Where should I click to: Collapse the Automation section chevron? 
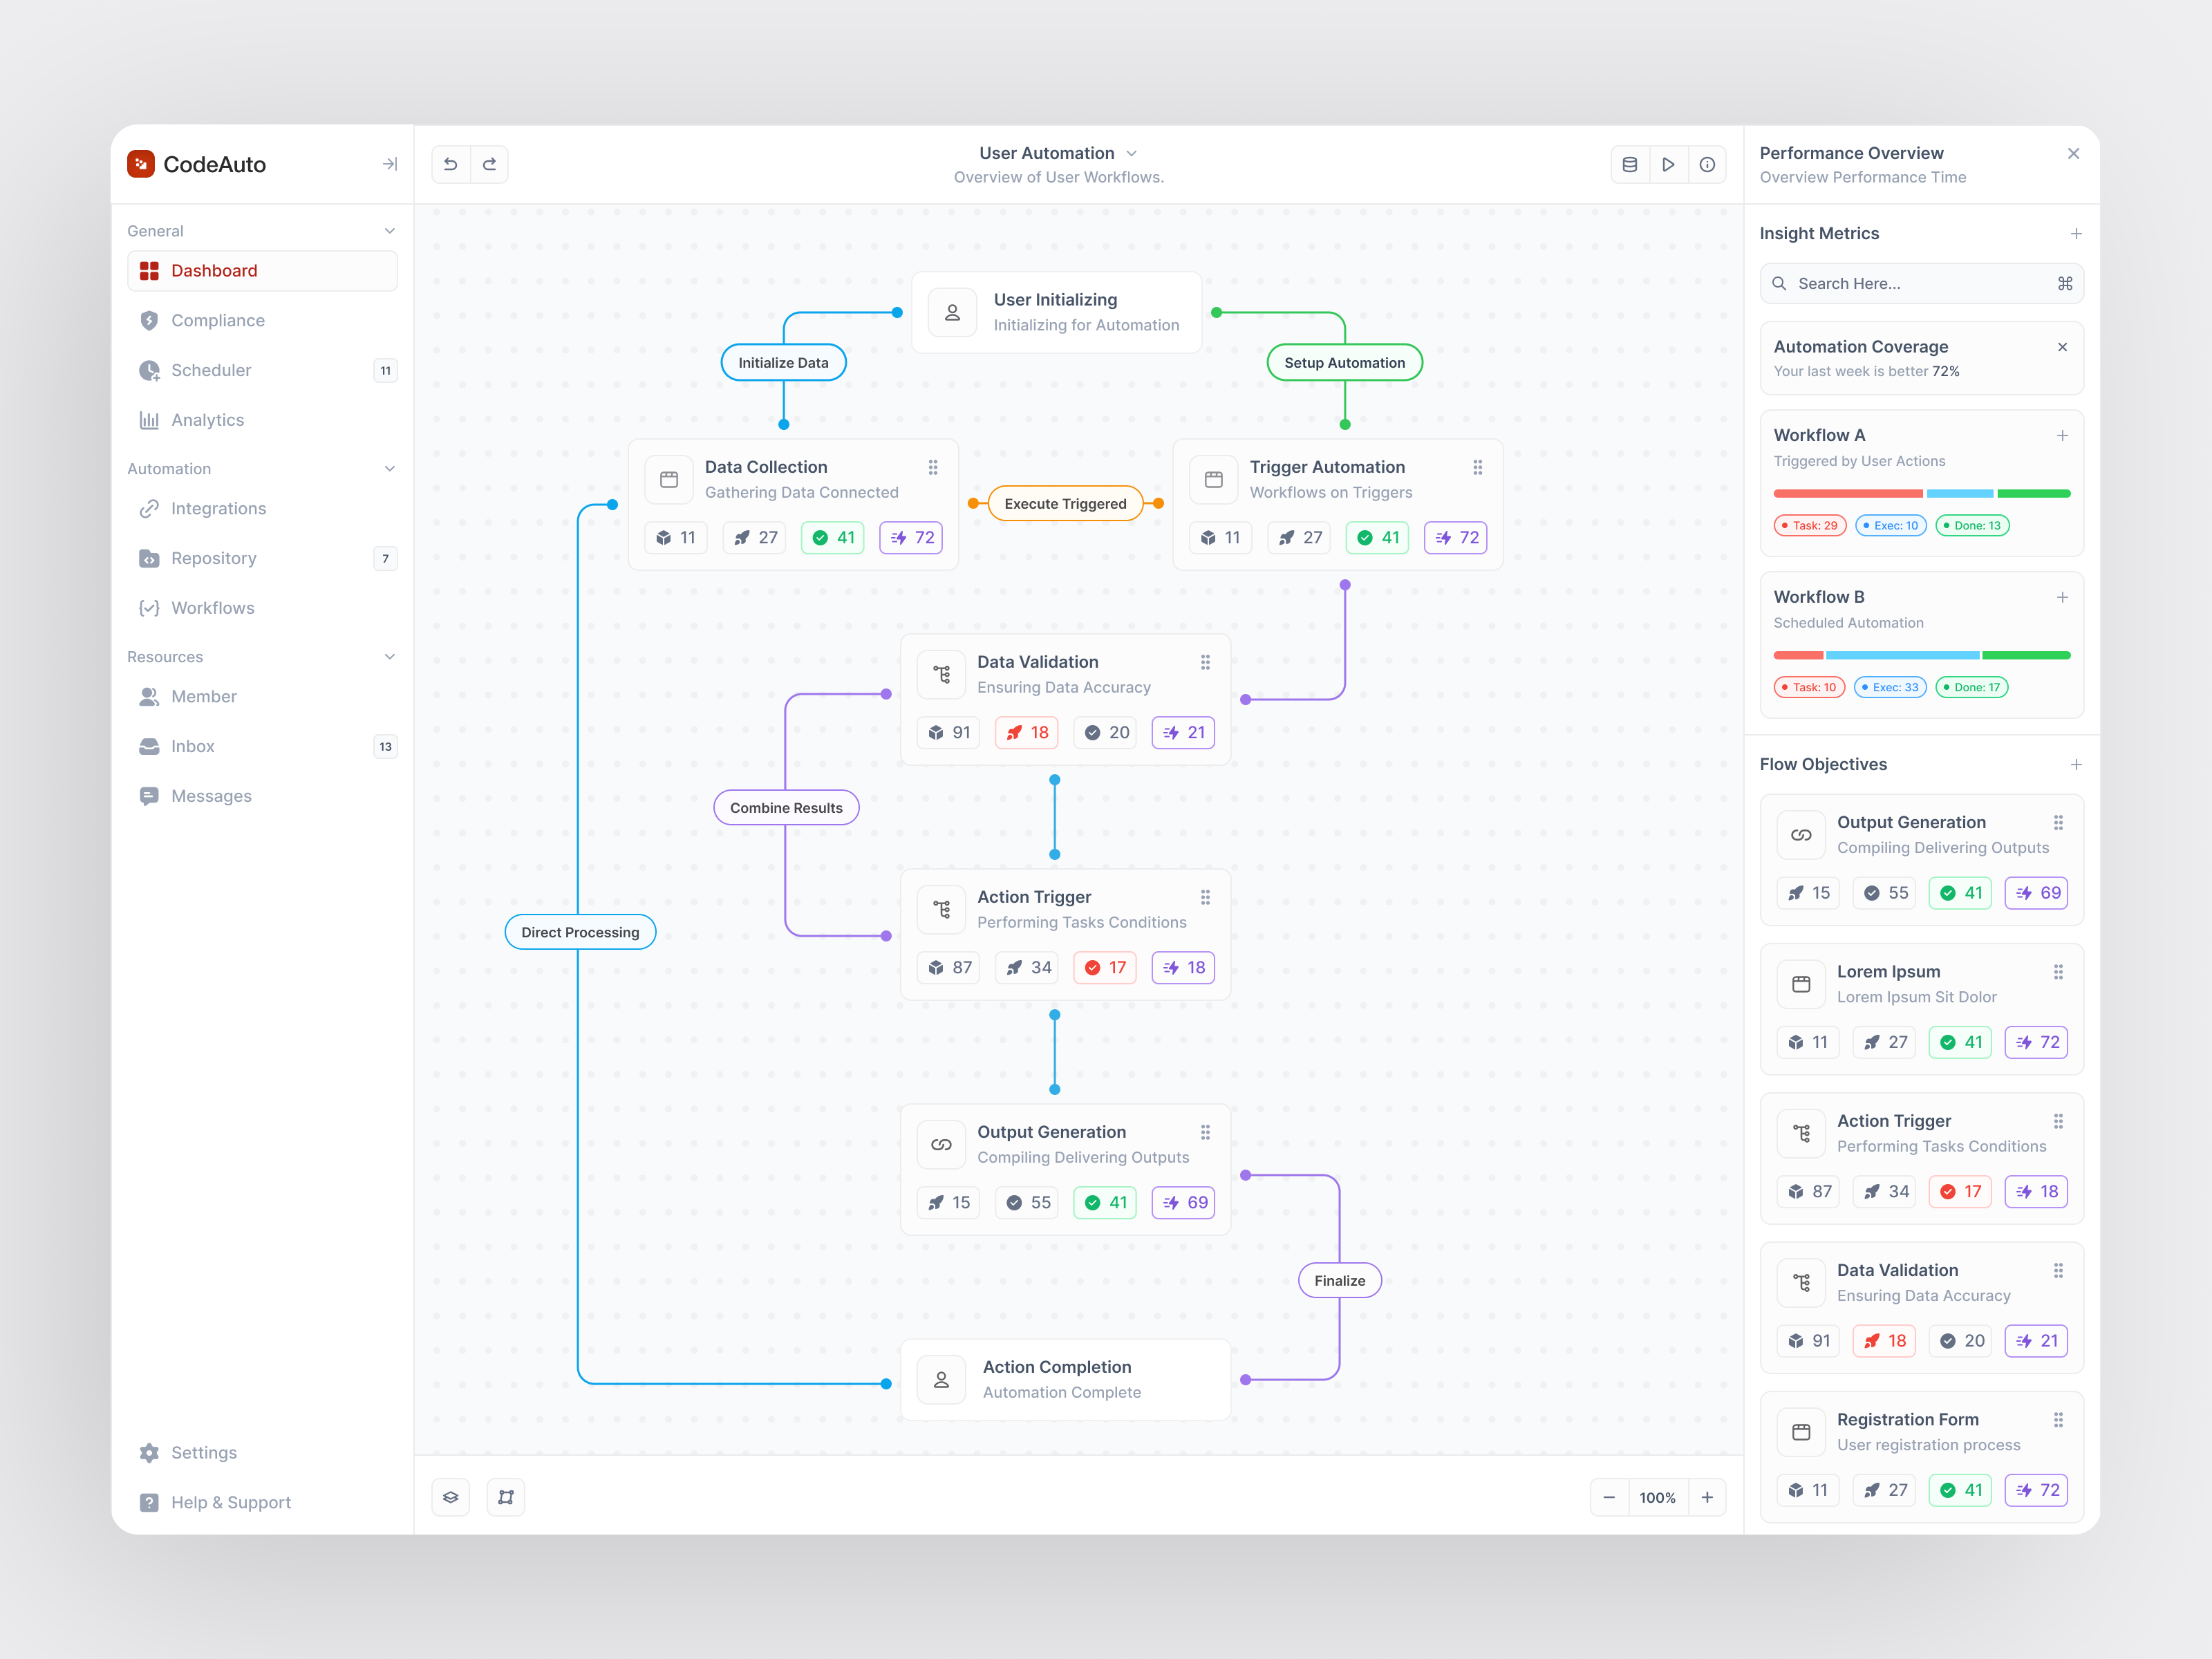(x=389, y=468)
